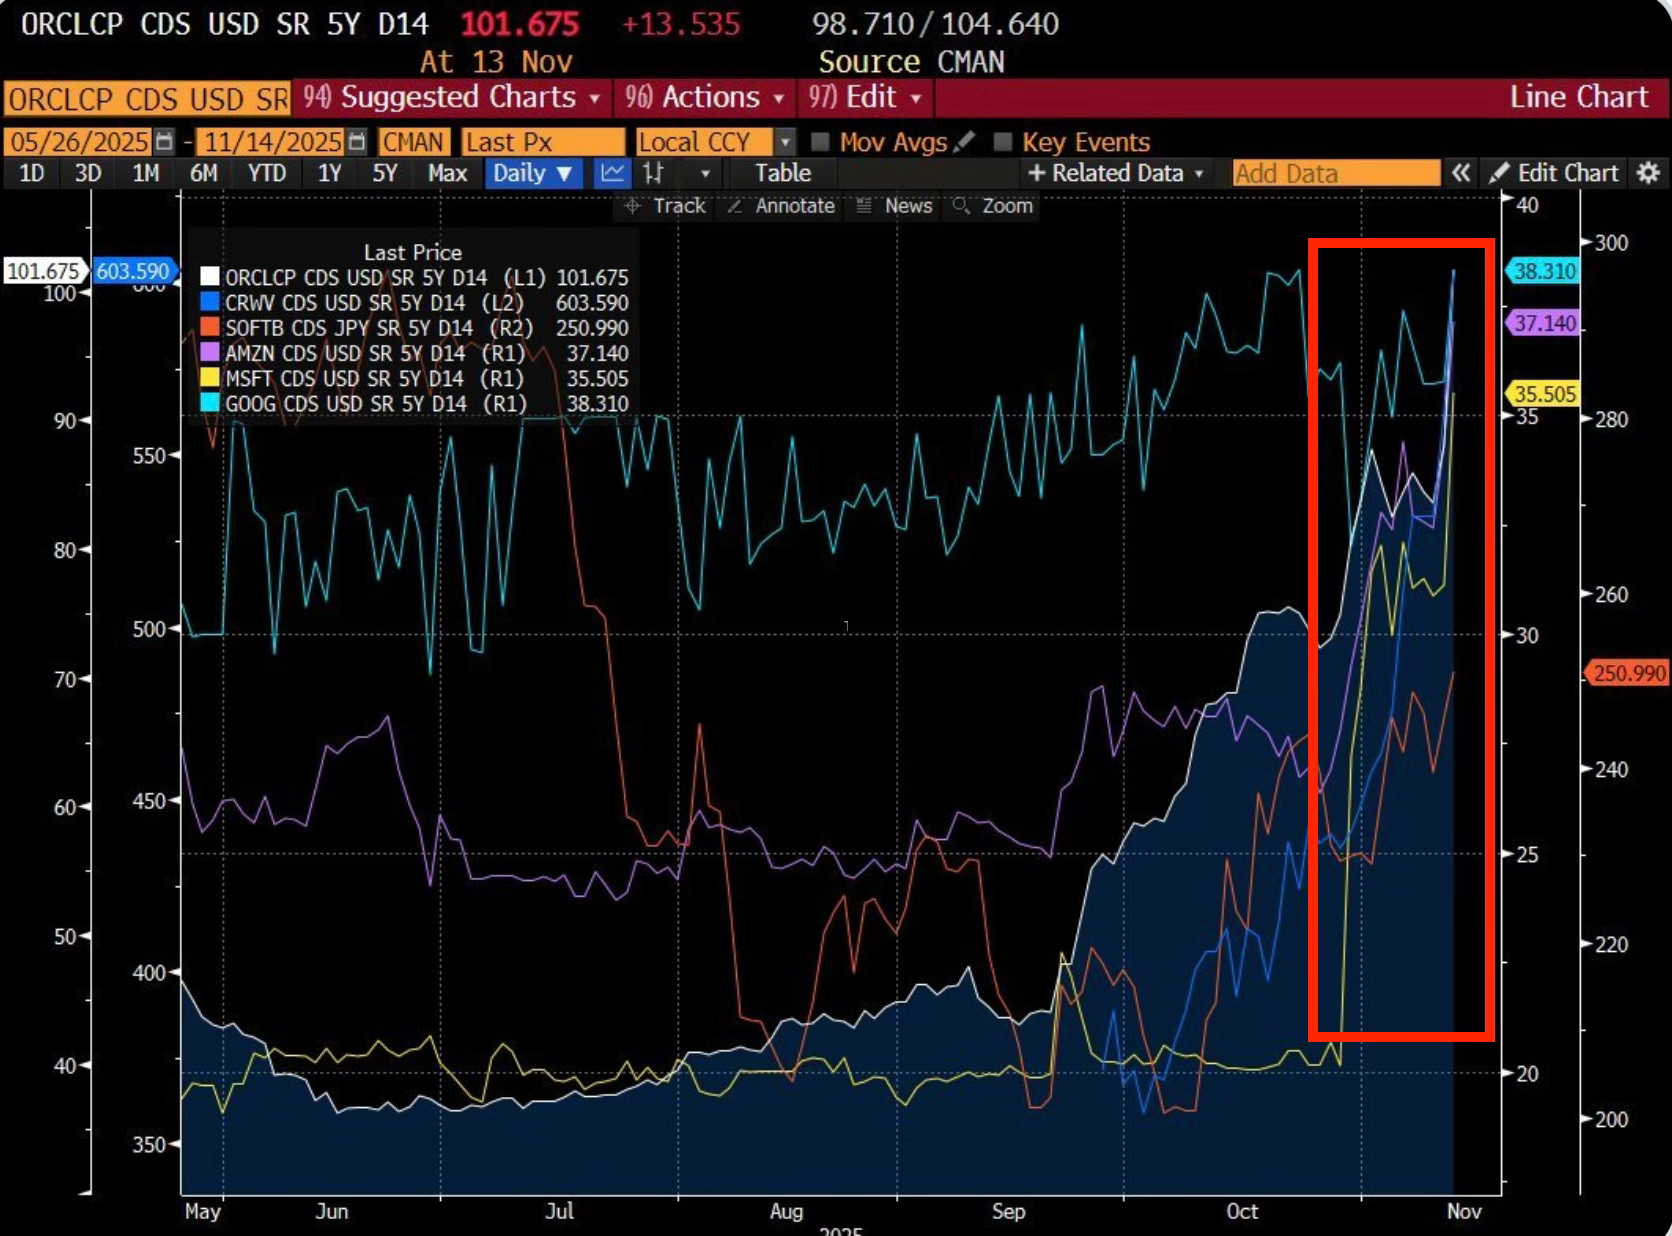Select the line chart type icon
Viewport: 1672px width, 1236px height.
[612, 173]
